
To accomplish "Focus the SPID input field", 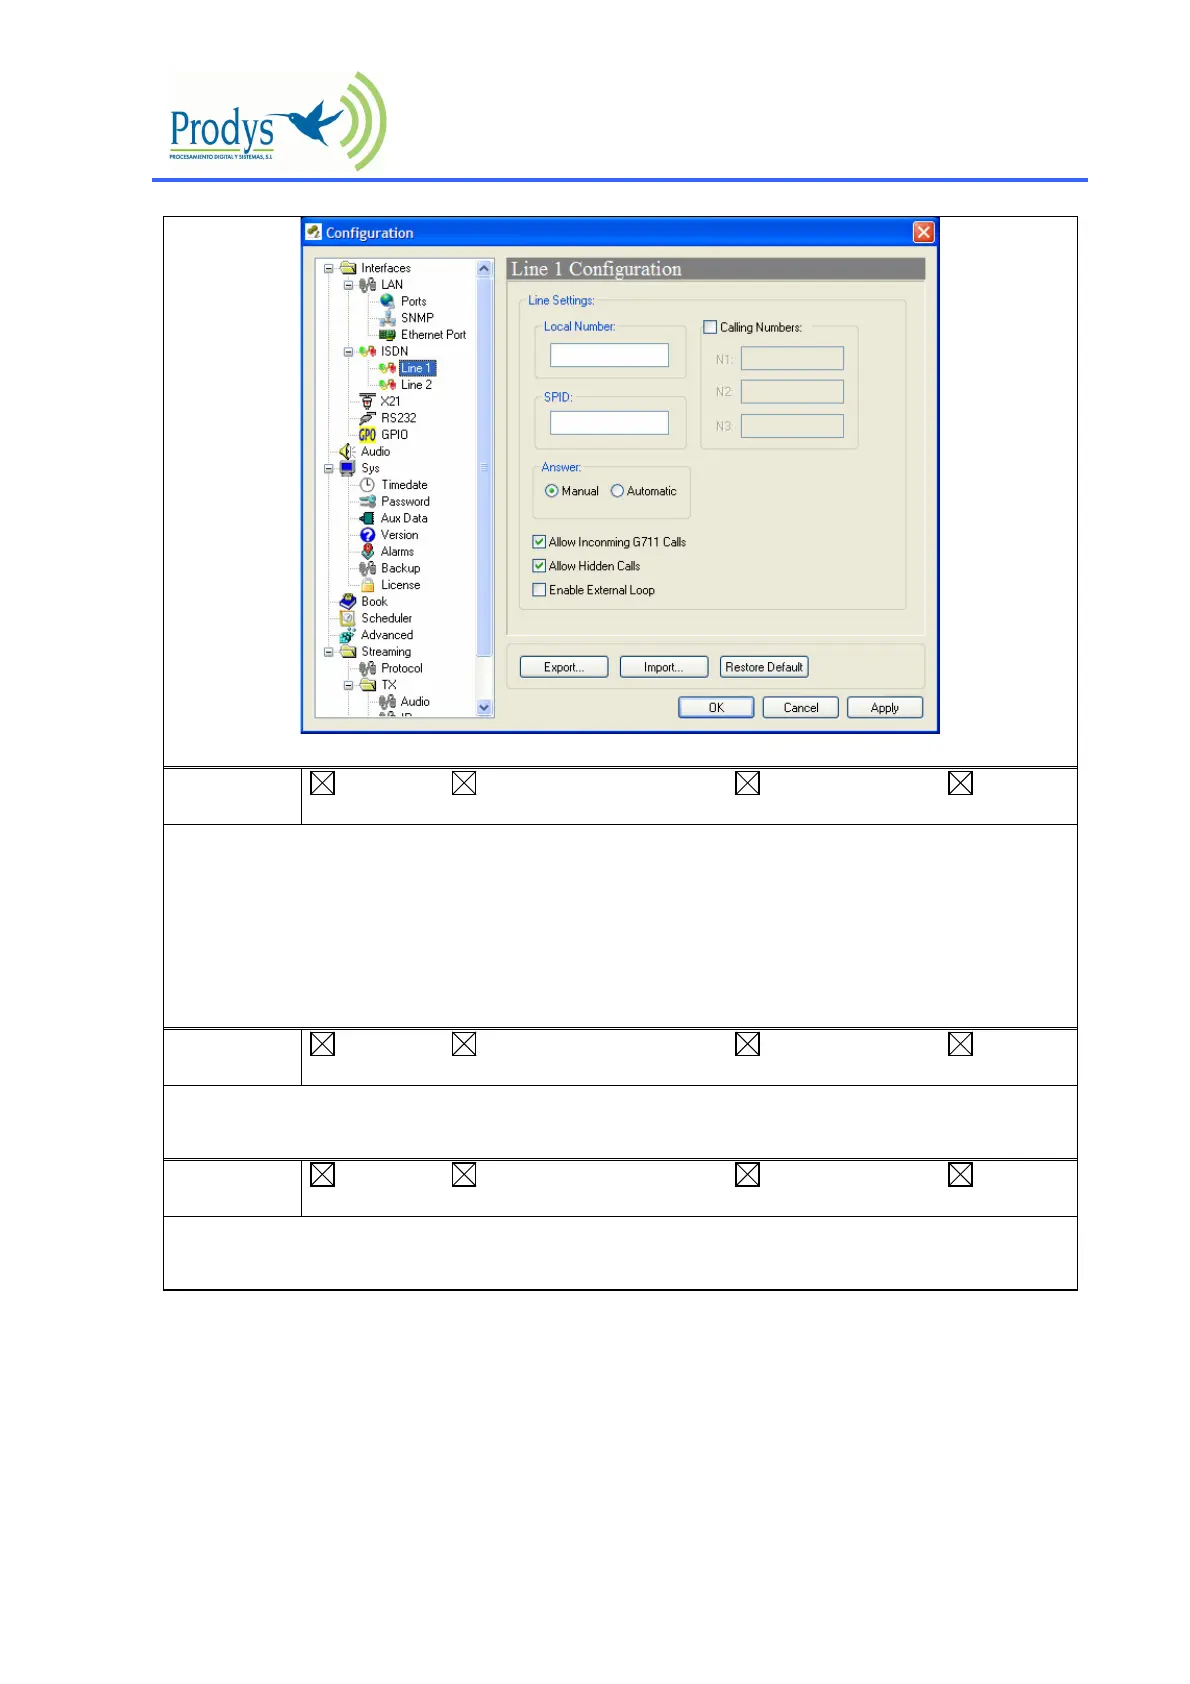I will 609,423.
